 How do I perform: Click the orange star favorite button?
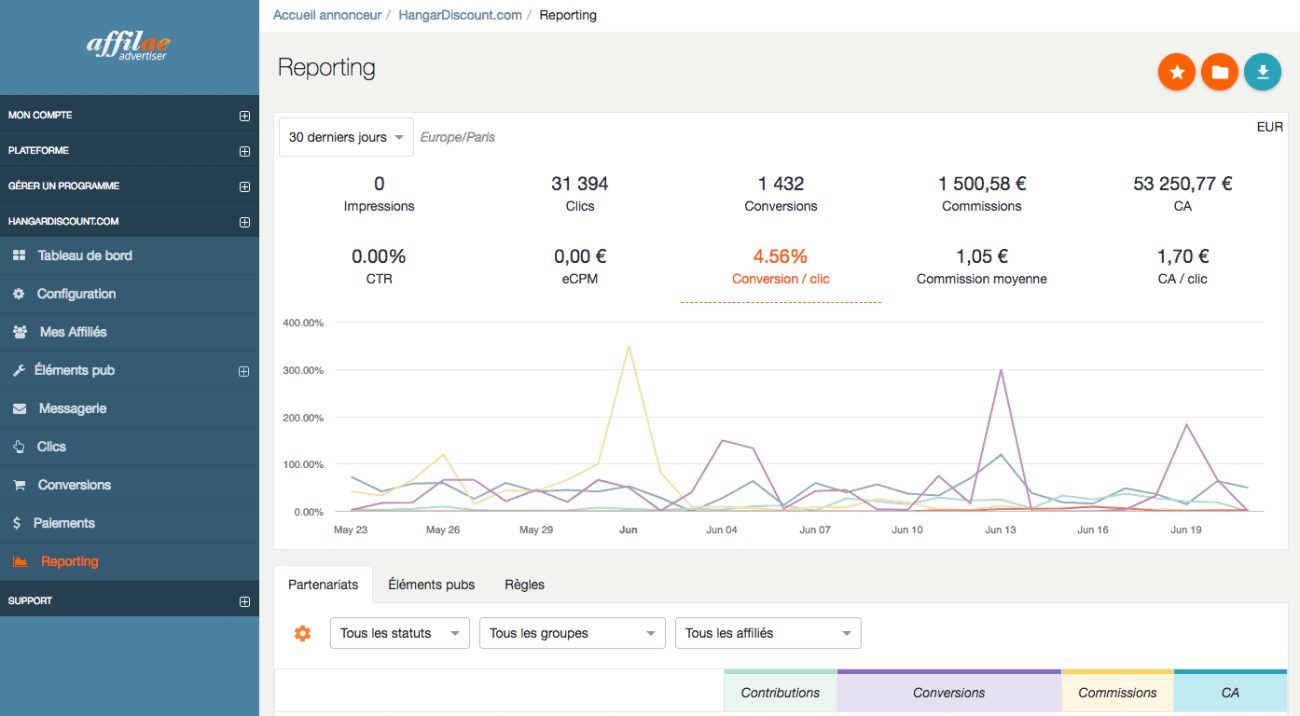[1177, 72]
